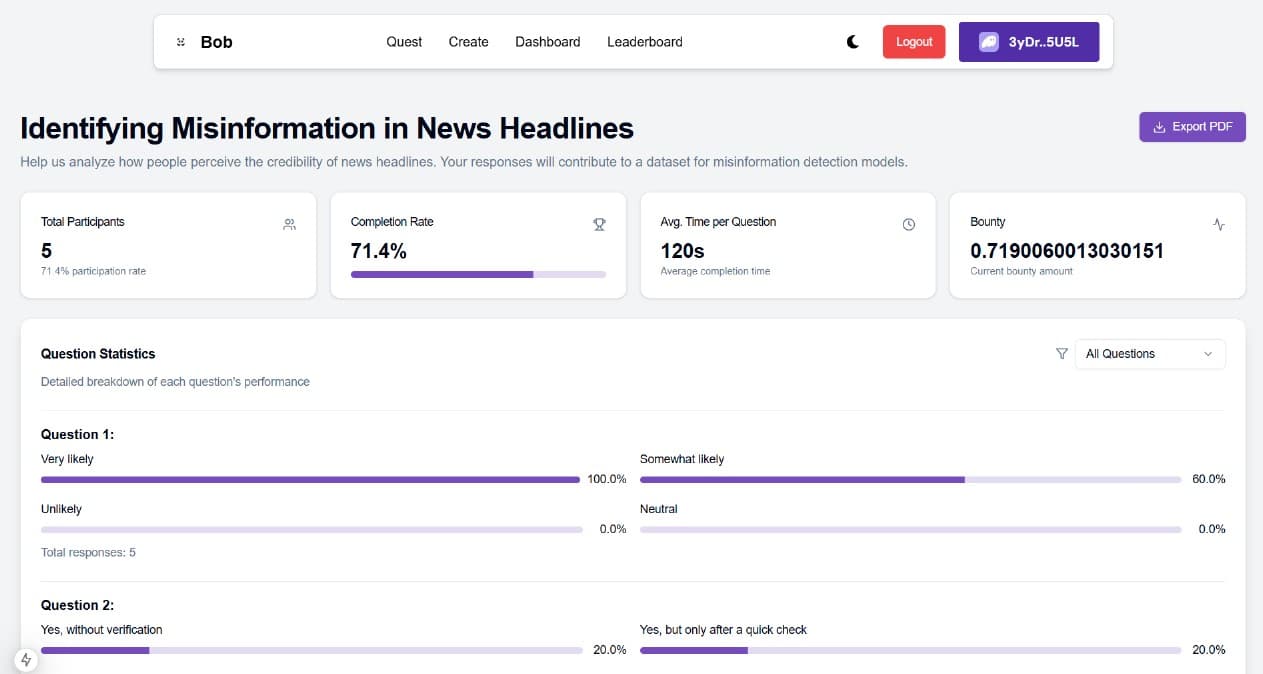1263x674 pixels.
Task: Go to the Quest page
Action: [404, 42]
